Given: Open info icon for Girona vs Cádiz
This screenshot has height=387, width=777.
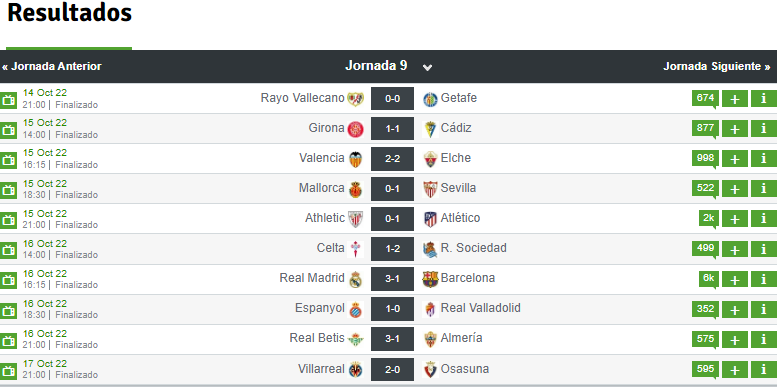Looking at the screenshot, I should click(x=764, y=129).
